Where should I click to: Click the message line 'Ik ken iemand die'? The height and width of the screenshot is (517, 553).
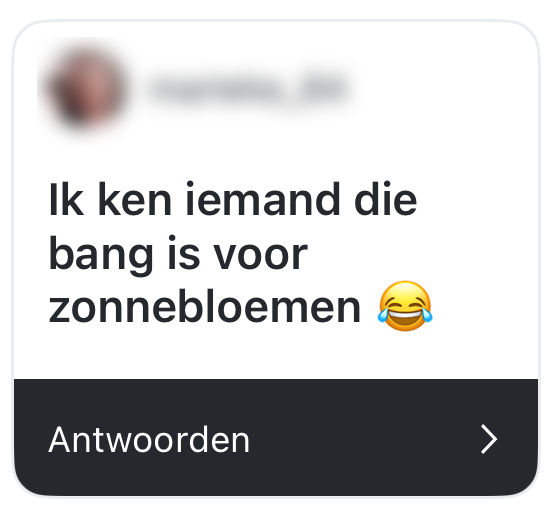pyautogui.click(x=233, y=199)
